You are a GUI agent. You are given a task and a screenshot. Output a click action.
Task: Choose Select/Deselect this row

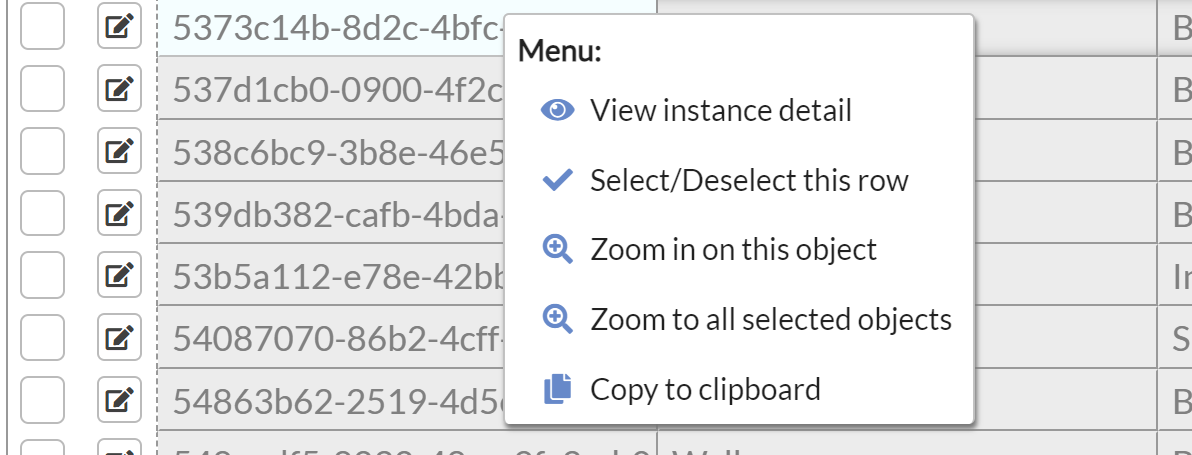[x=749, y=180]
